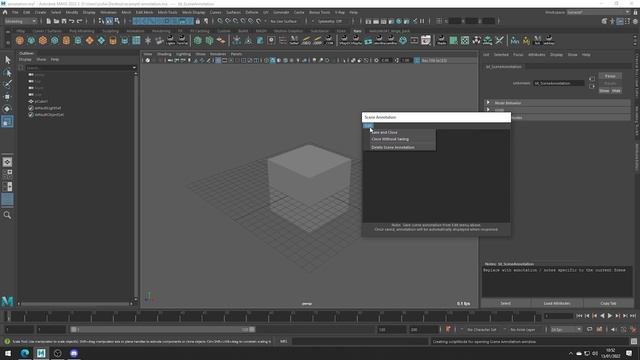The height and width of the screenshot is (360, 640).
Task: Open the Workspace dropdown
Action: [x=598, y=12]
